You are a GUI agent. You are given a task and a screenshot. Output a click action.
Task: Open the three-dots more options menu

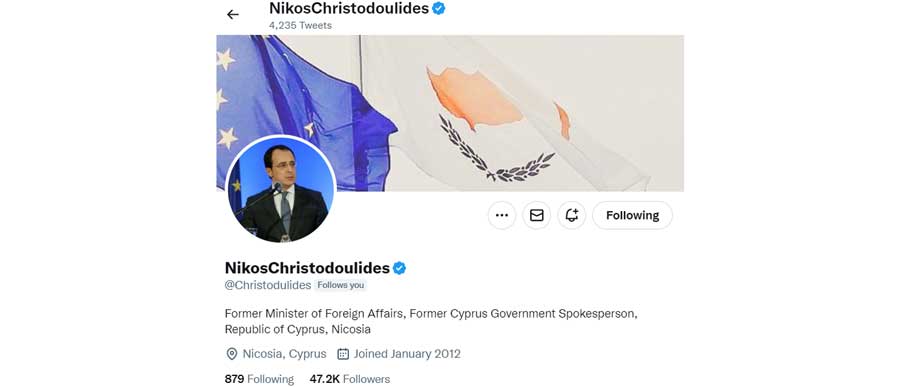point(502,215)
